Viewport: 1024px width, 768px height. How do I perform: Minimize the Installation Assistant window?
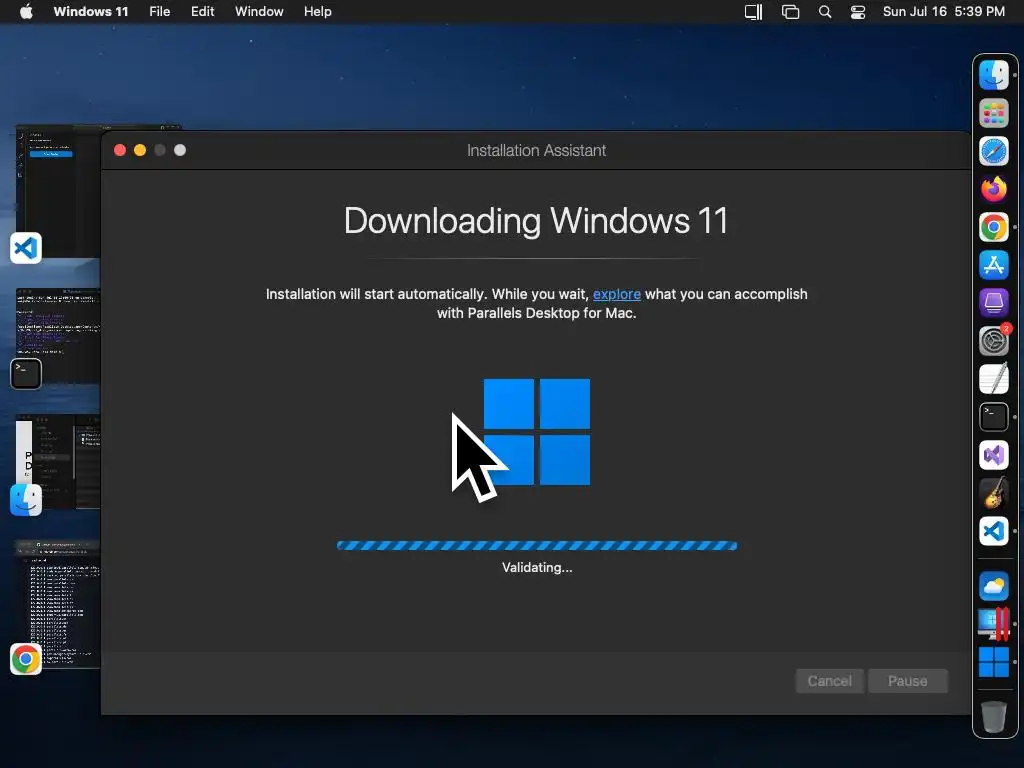pyautogui.click(x=140, y=150)
